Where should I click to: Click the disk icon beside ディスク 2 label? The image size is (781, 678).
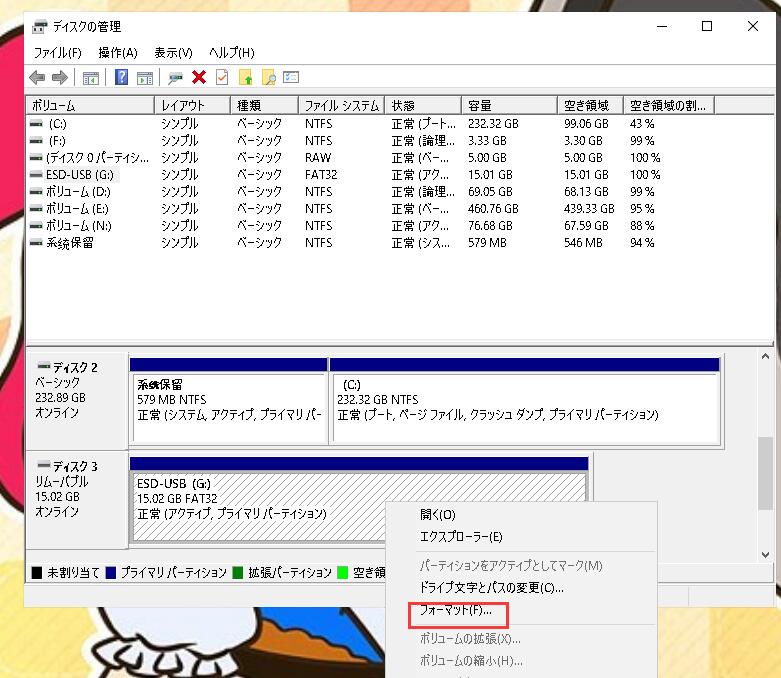click(x=44, y=367)
